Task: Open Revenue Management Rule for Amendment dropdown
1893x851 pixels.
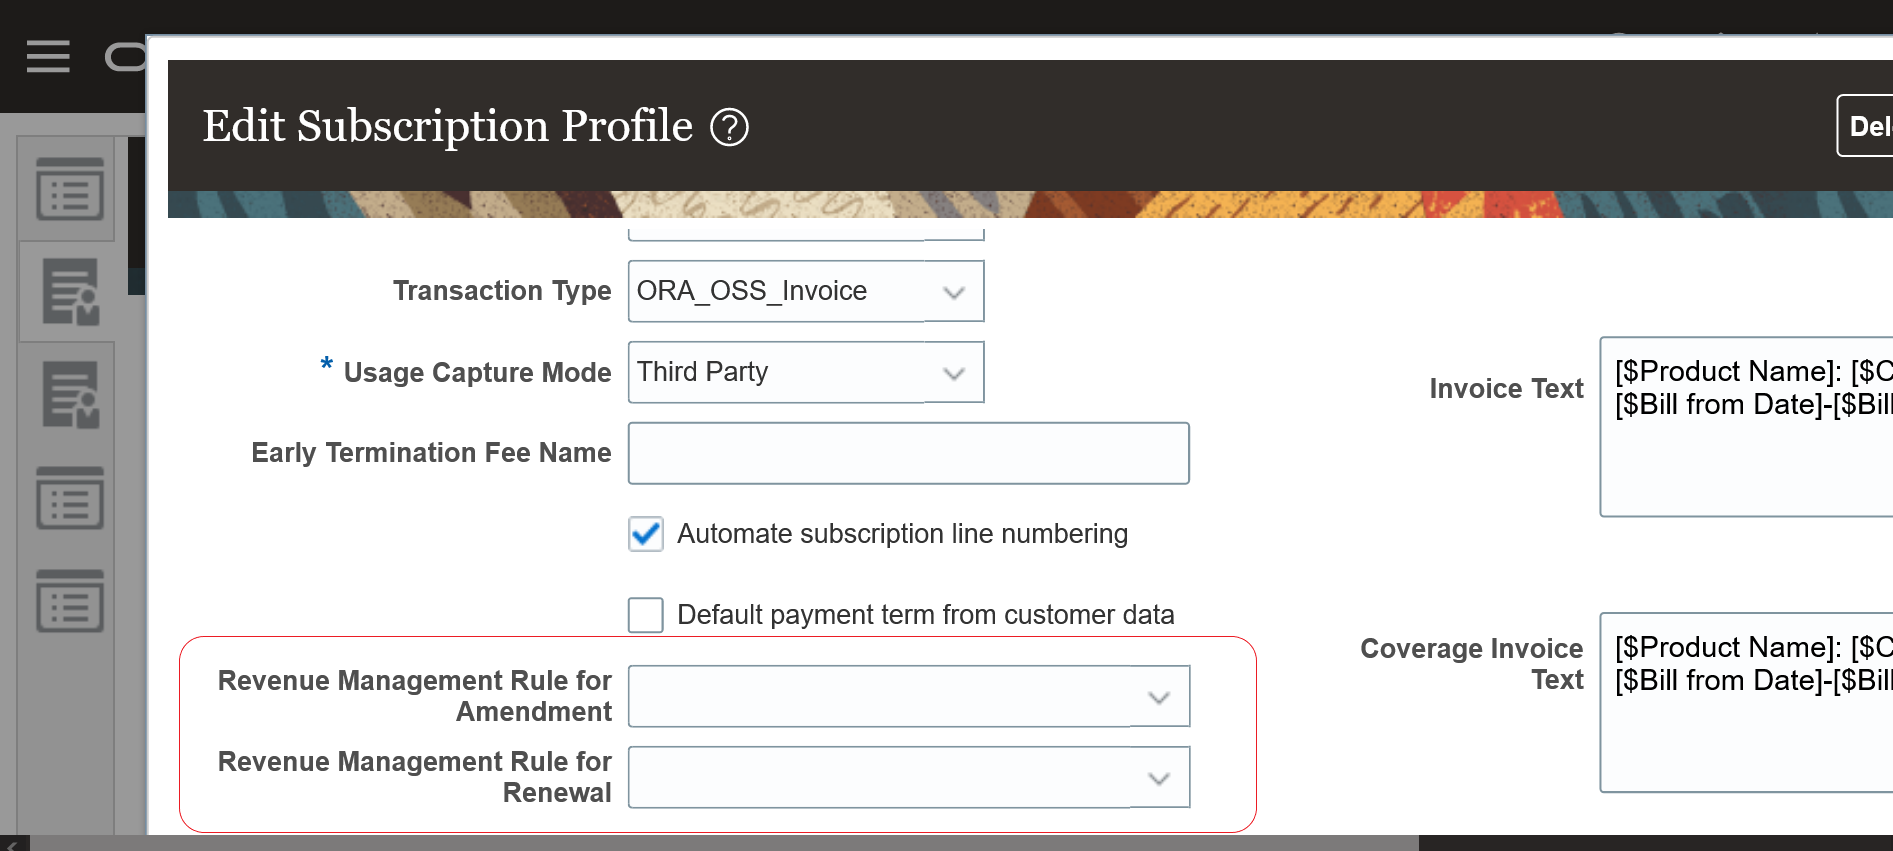Action: tap(1159, 697)
